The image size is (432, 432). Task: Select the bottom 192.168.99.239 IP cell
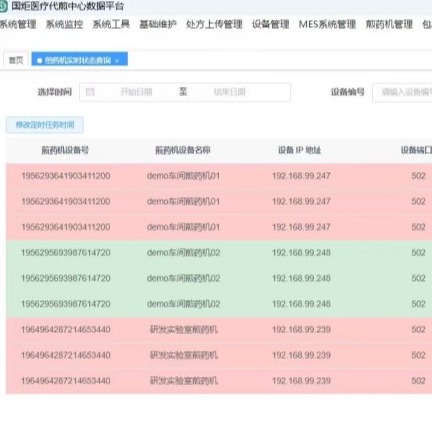pos(301,381)
